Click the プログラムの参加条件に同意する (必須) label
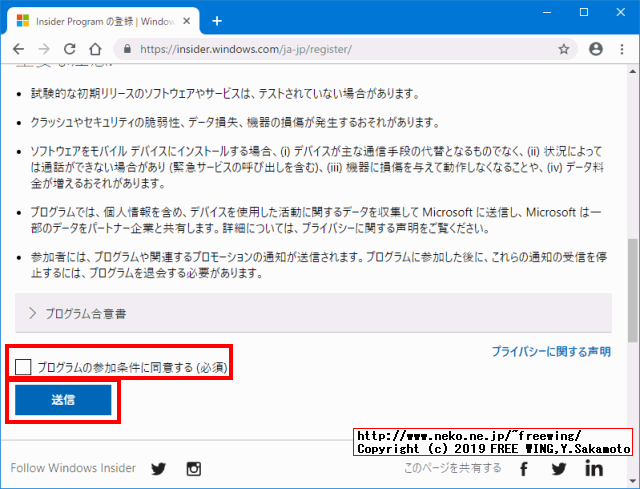This screenshot has width=640, height=489. click(x=132, y=367)
